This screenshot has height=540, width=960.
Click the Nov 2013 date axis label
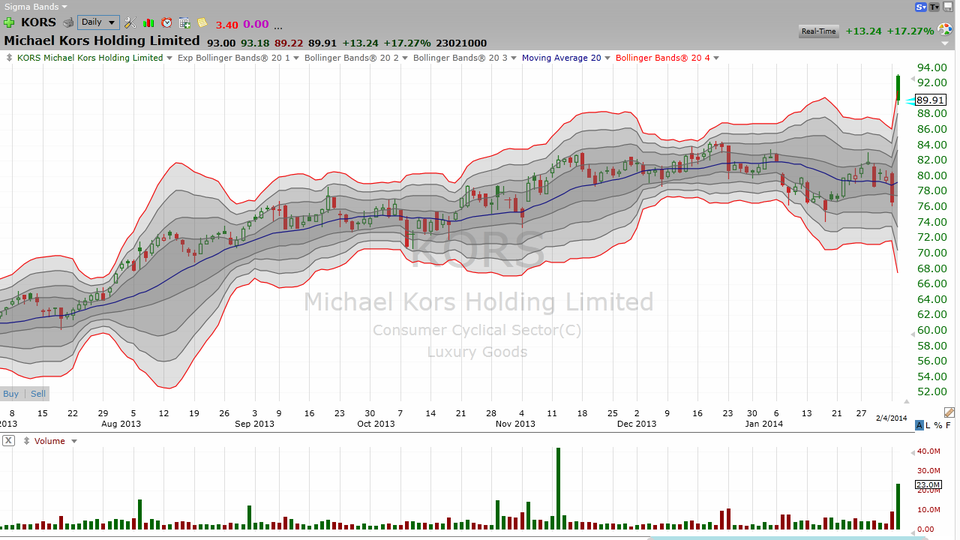click(516, 424)
